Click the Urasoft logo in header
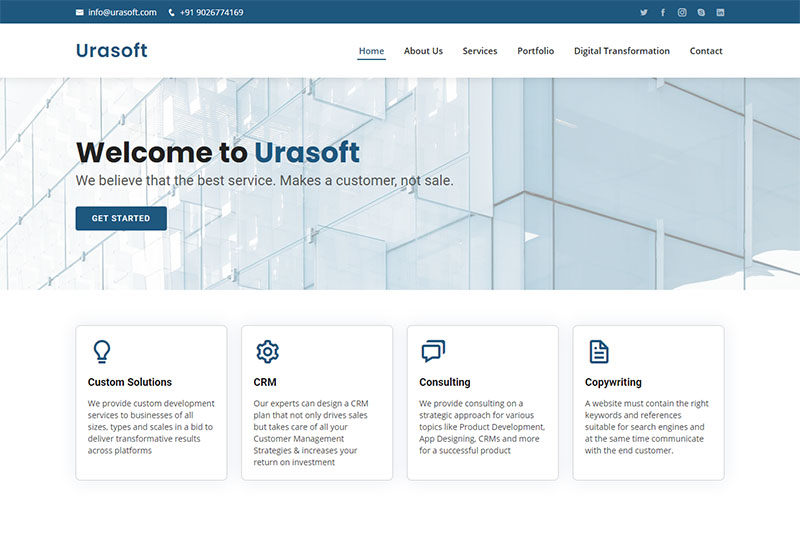Image resolution: width=800 pixels, height=533 pixels. coord(112,50)
